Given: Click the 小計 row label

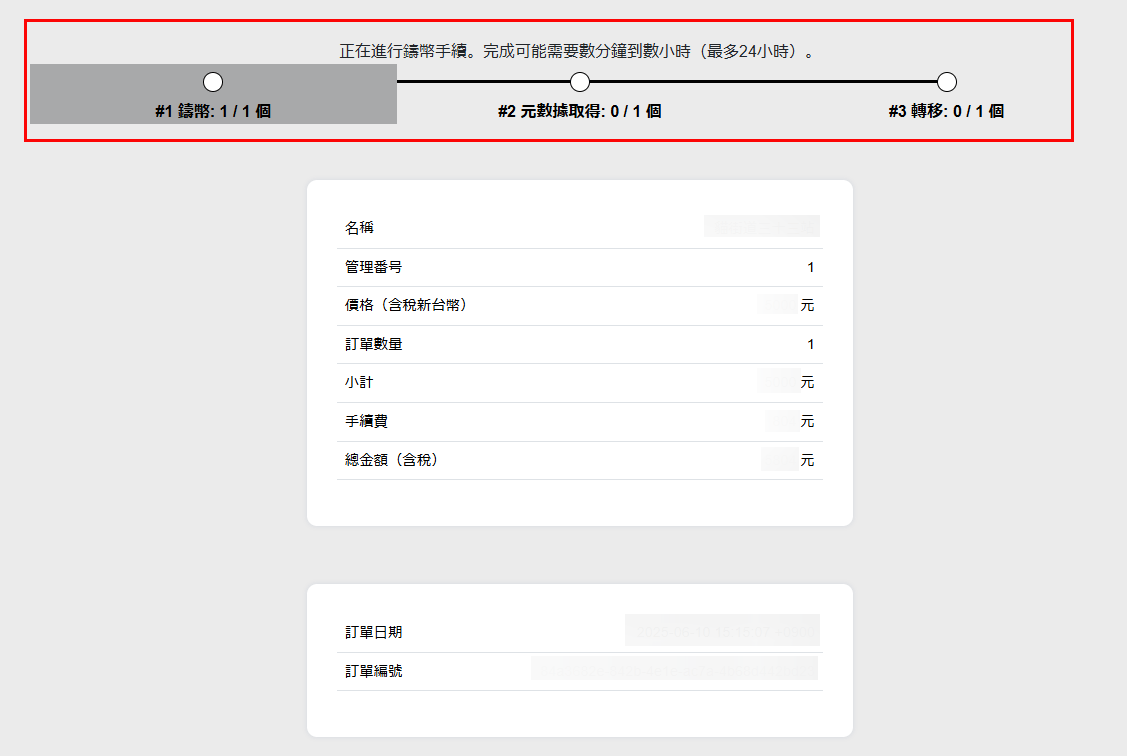Looking at the screenshot, I should tap(360, 383).
